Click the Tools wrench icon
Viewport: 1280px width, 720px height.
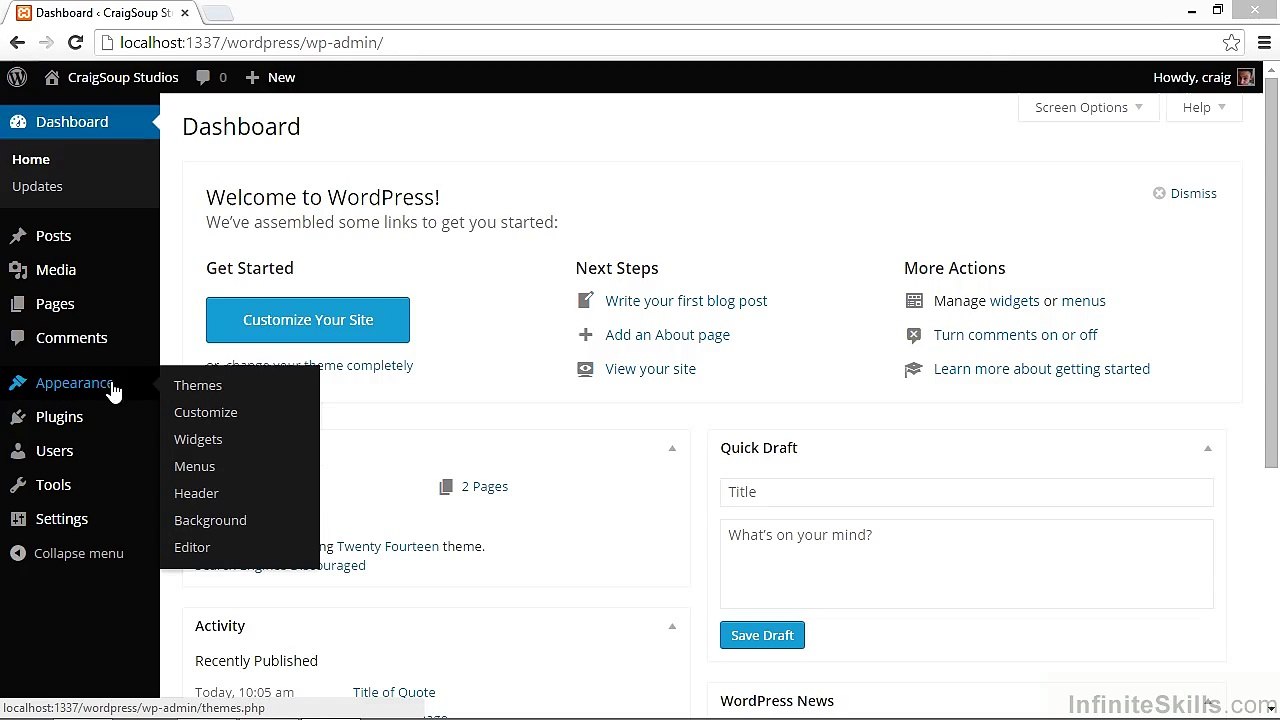[x=18, y=485]
